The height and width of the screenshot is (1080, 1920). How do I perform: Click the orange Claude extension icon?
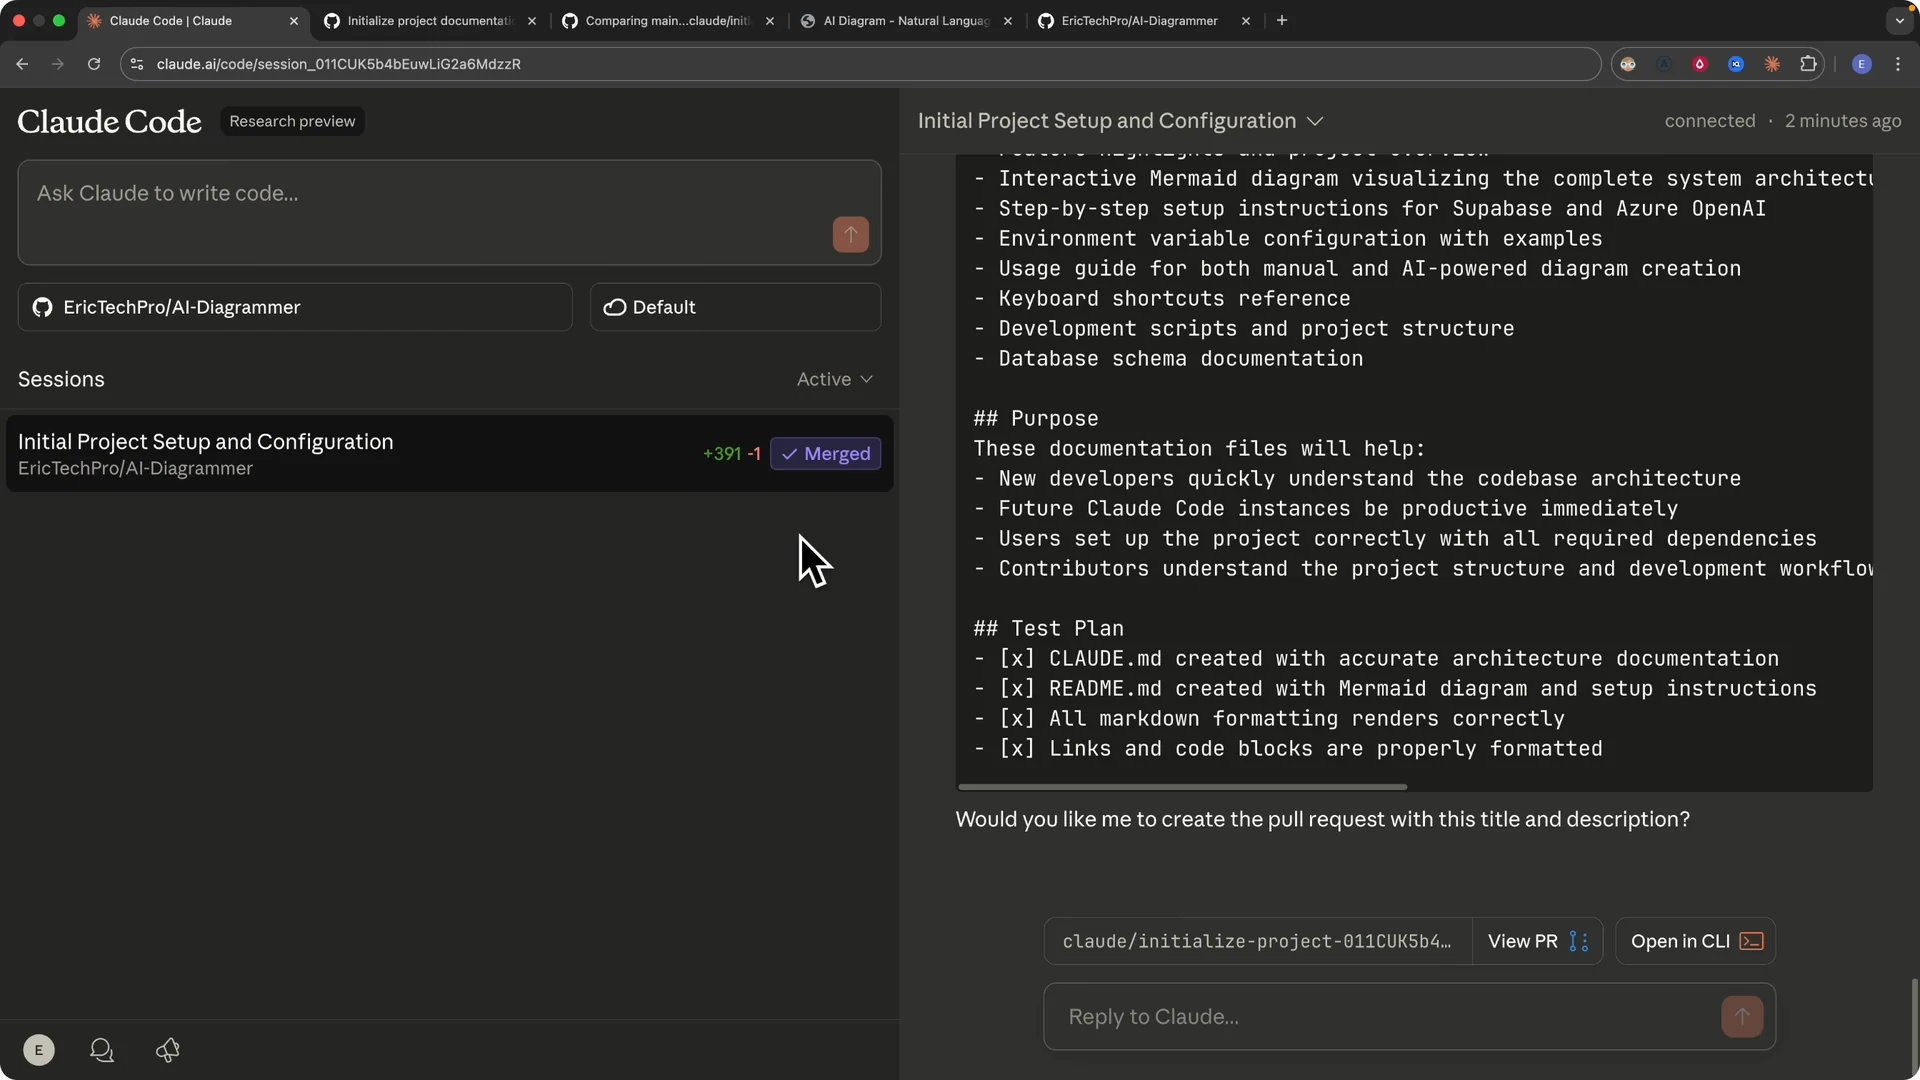(1772, 64)
